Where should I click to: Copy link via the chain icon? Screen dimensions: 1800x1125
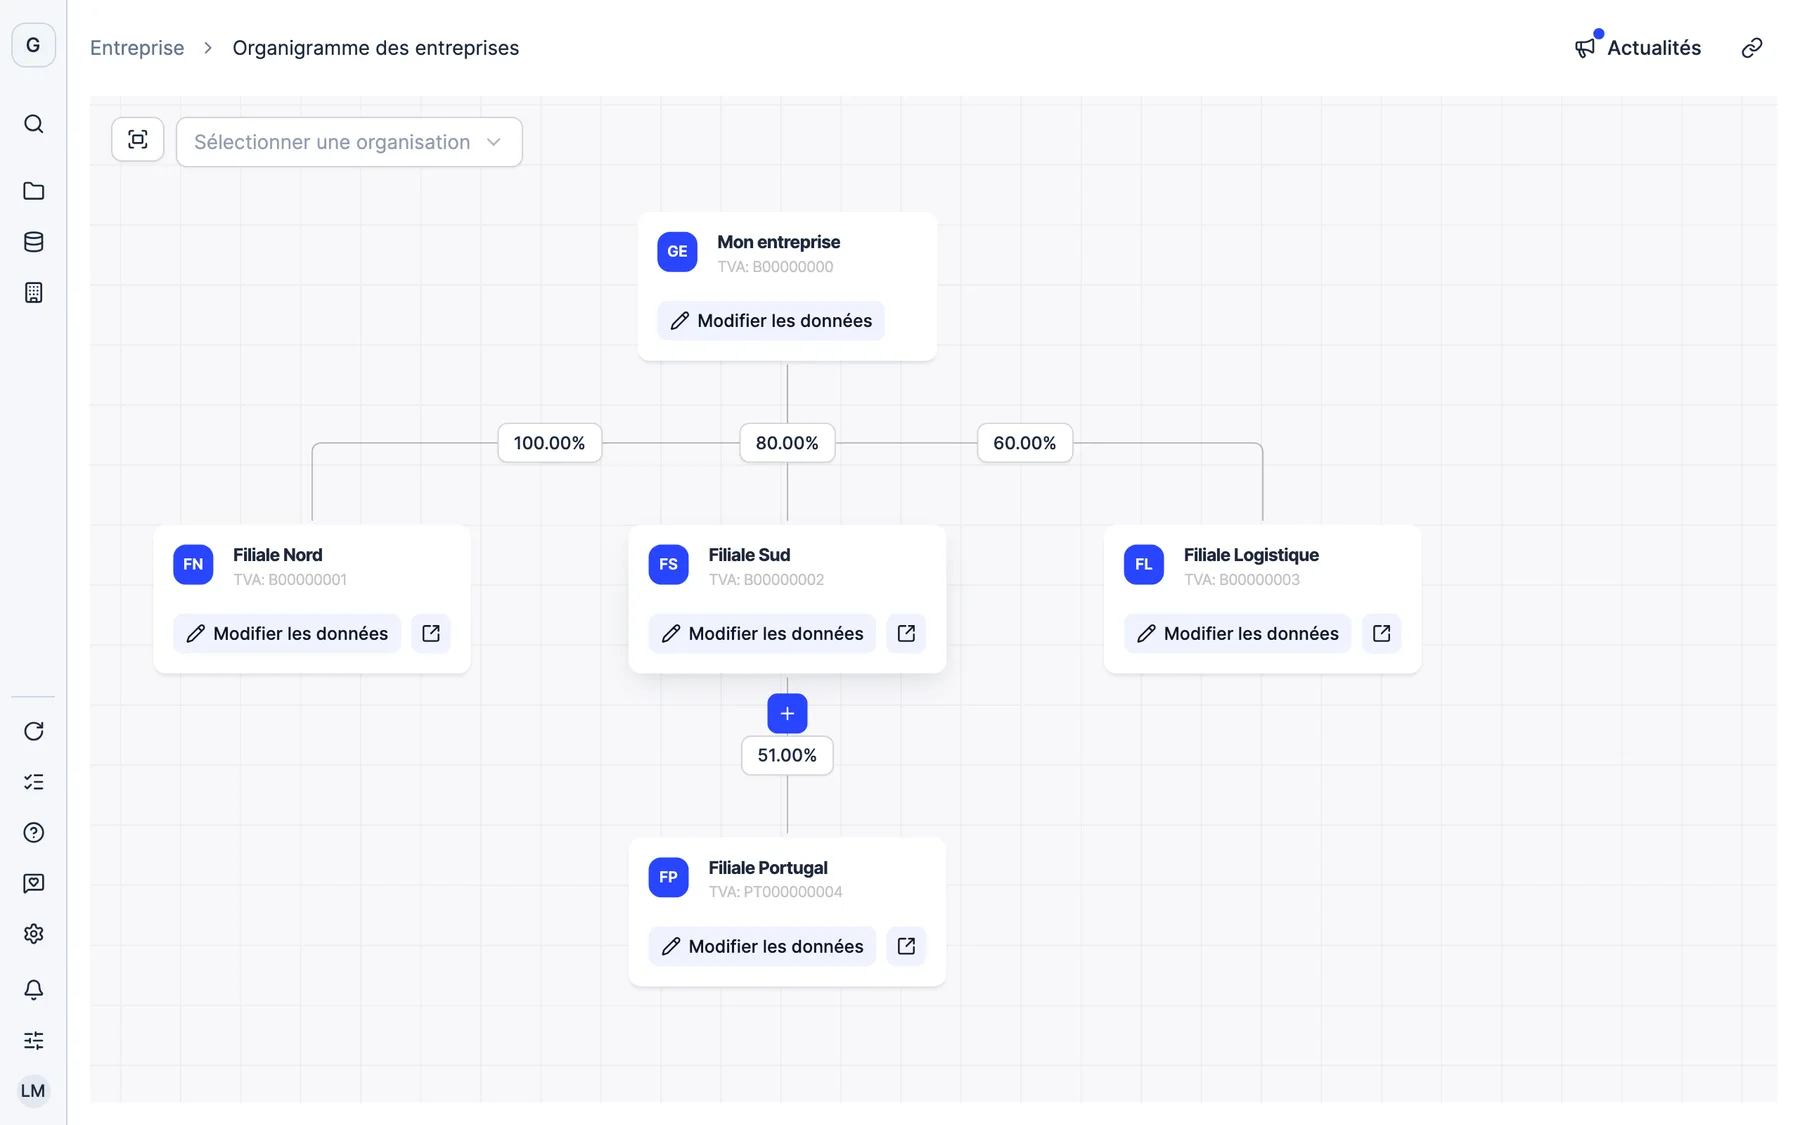pyautogui.click(x=1751, y=48)
